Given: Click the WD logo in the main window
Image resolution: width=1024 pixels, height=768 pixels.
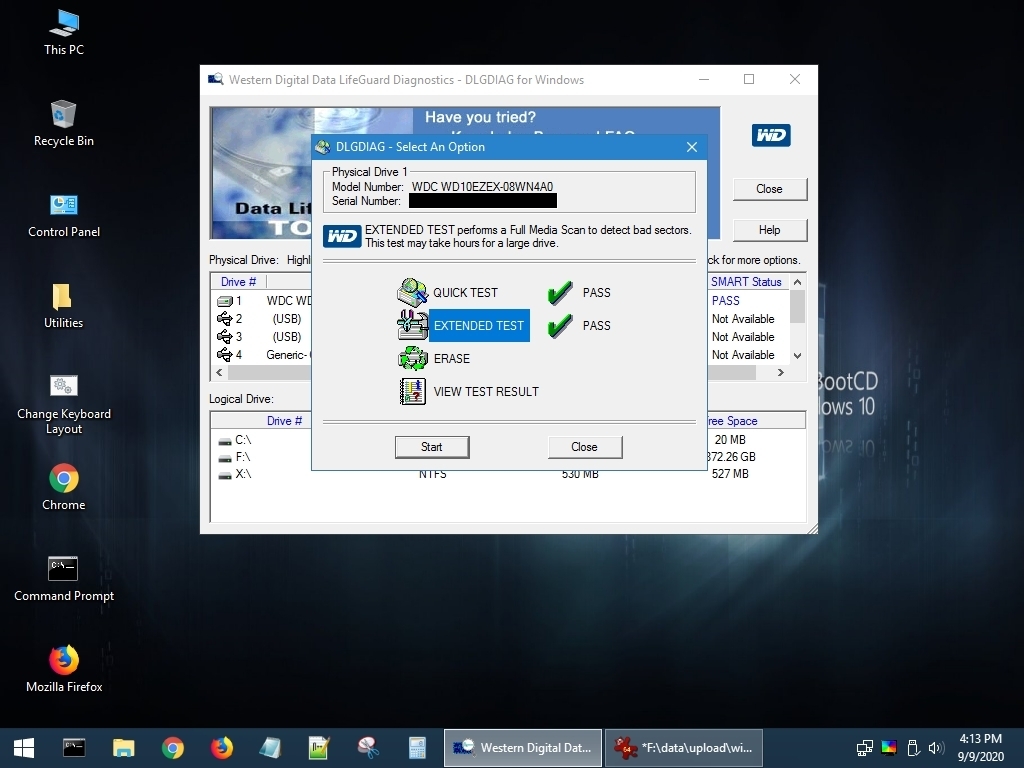Looking at the screenshot, I should (771, 135).
